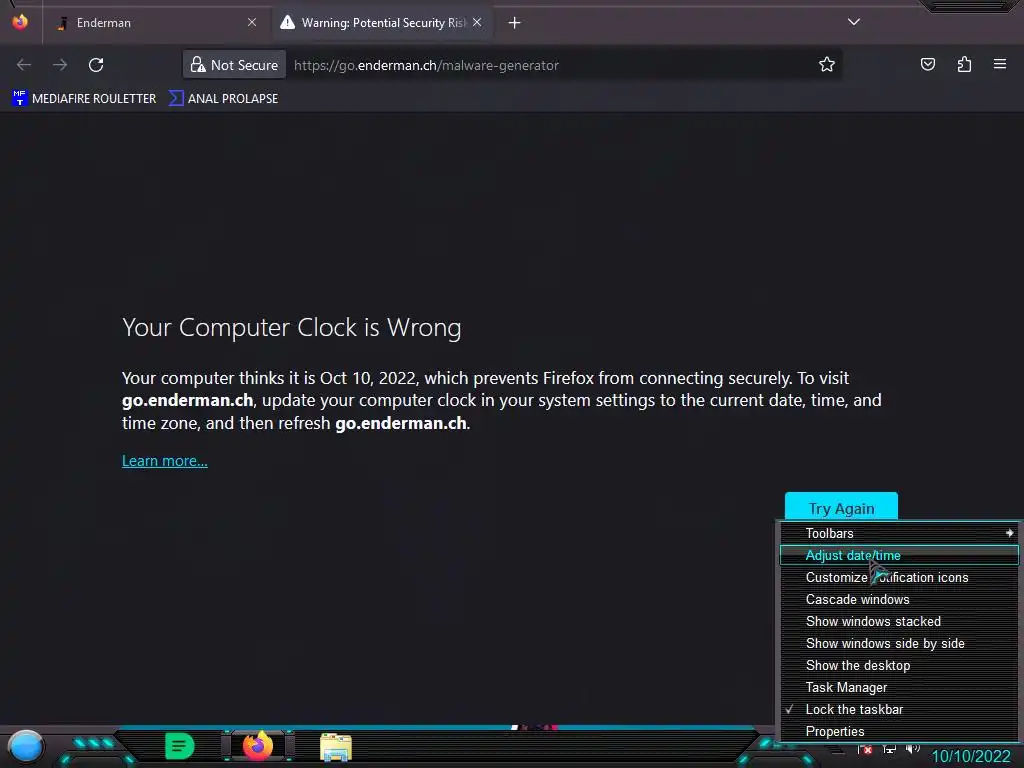This screenshot has height=768, width=1024.
Task: Expand the Toolbars submenu
Action: click(899, 534)
